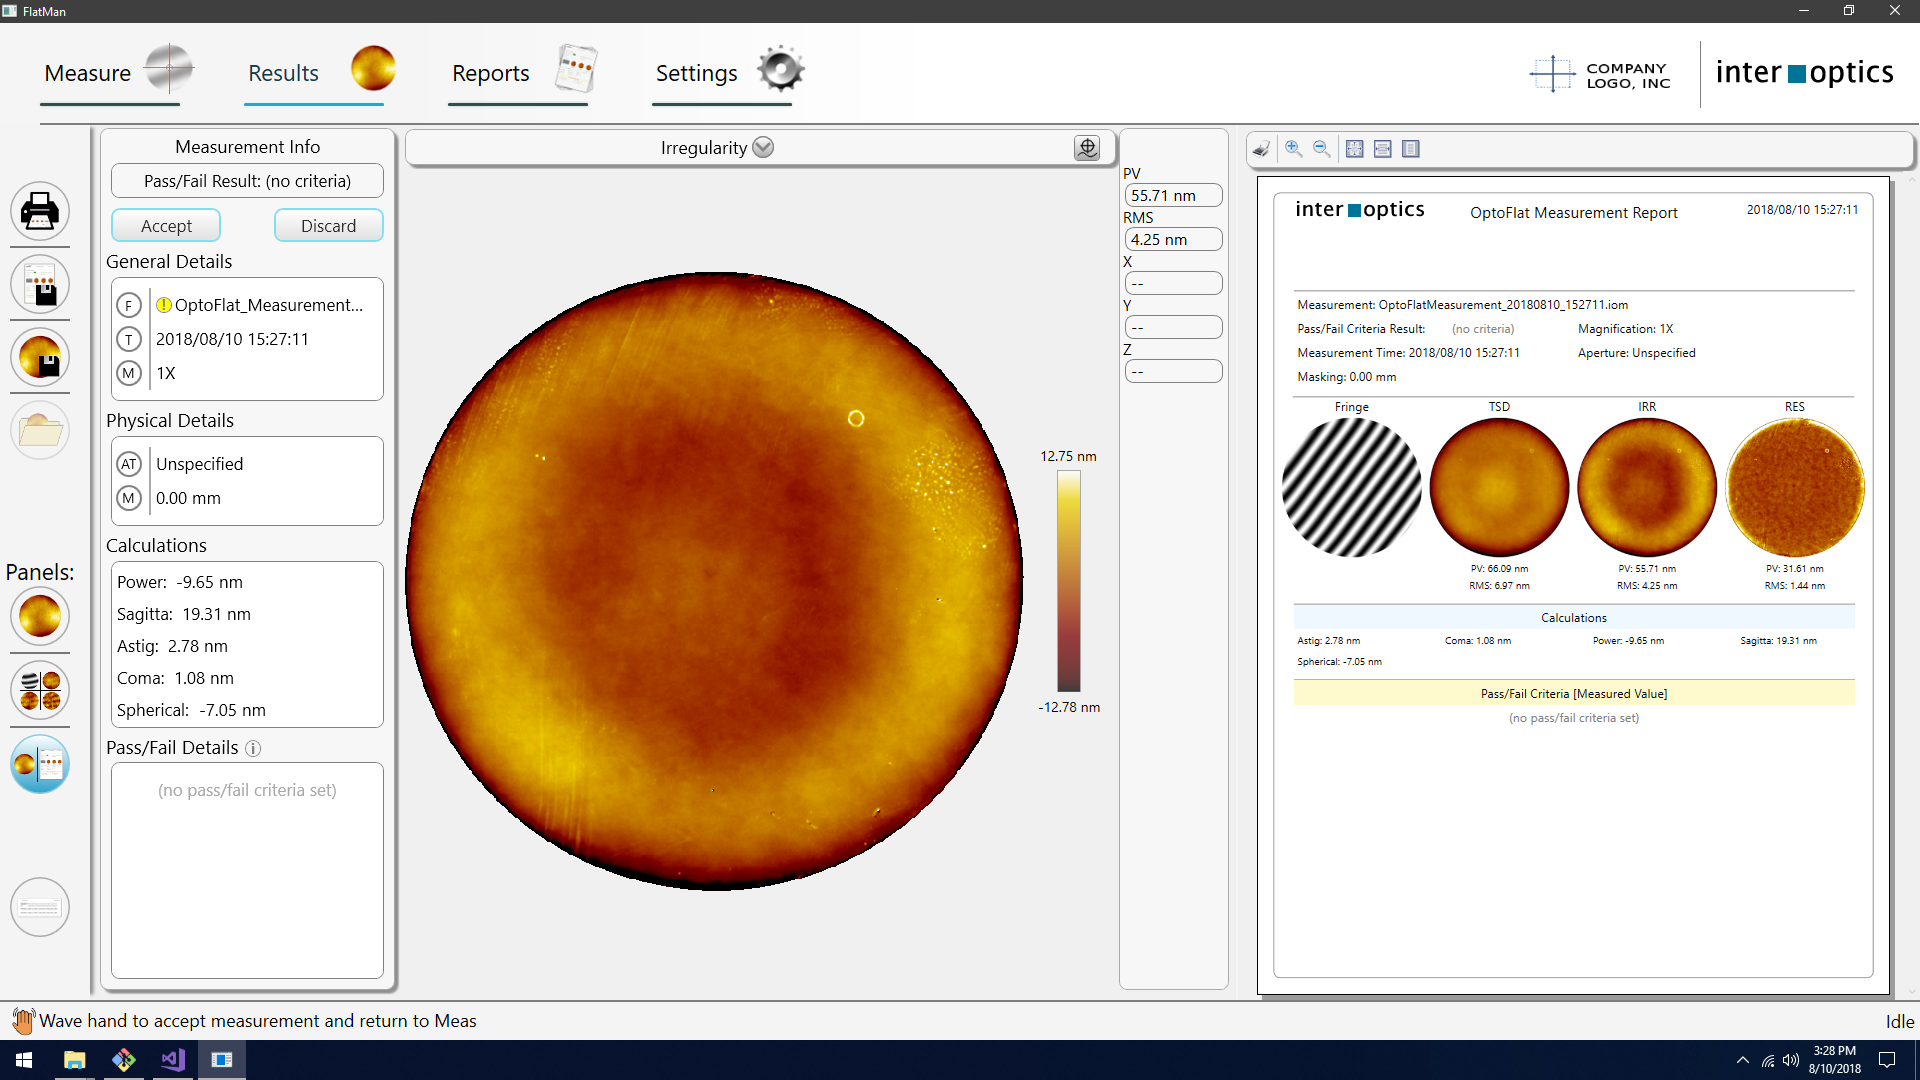Zoom out on the report preview
This screenshot has width=1920, height=1080.
1322,149
